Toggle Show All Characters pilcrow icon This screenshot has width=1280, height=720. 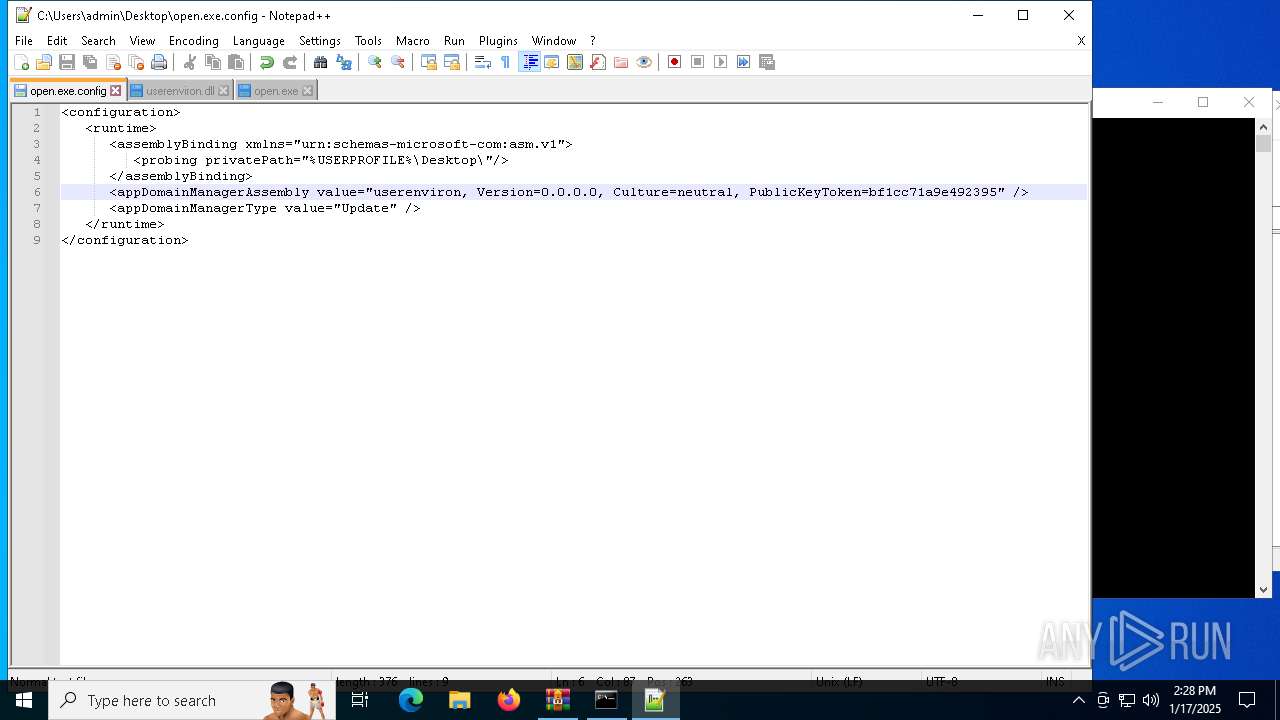[506, 62]
